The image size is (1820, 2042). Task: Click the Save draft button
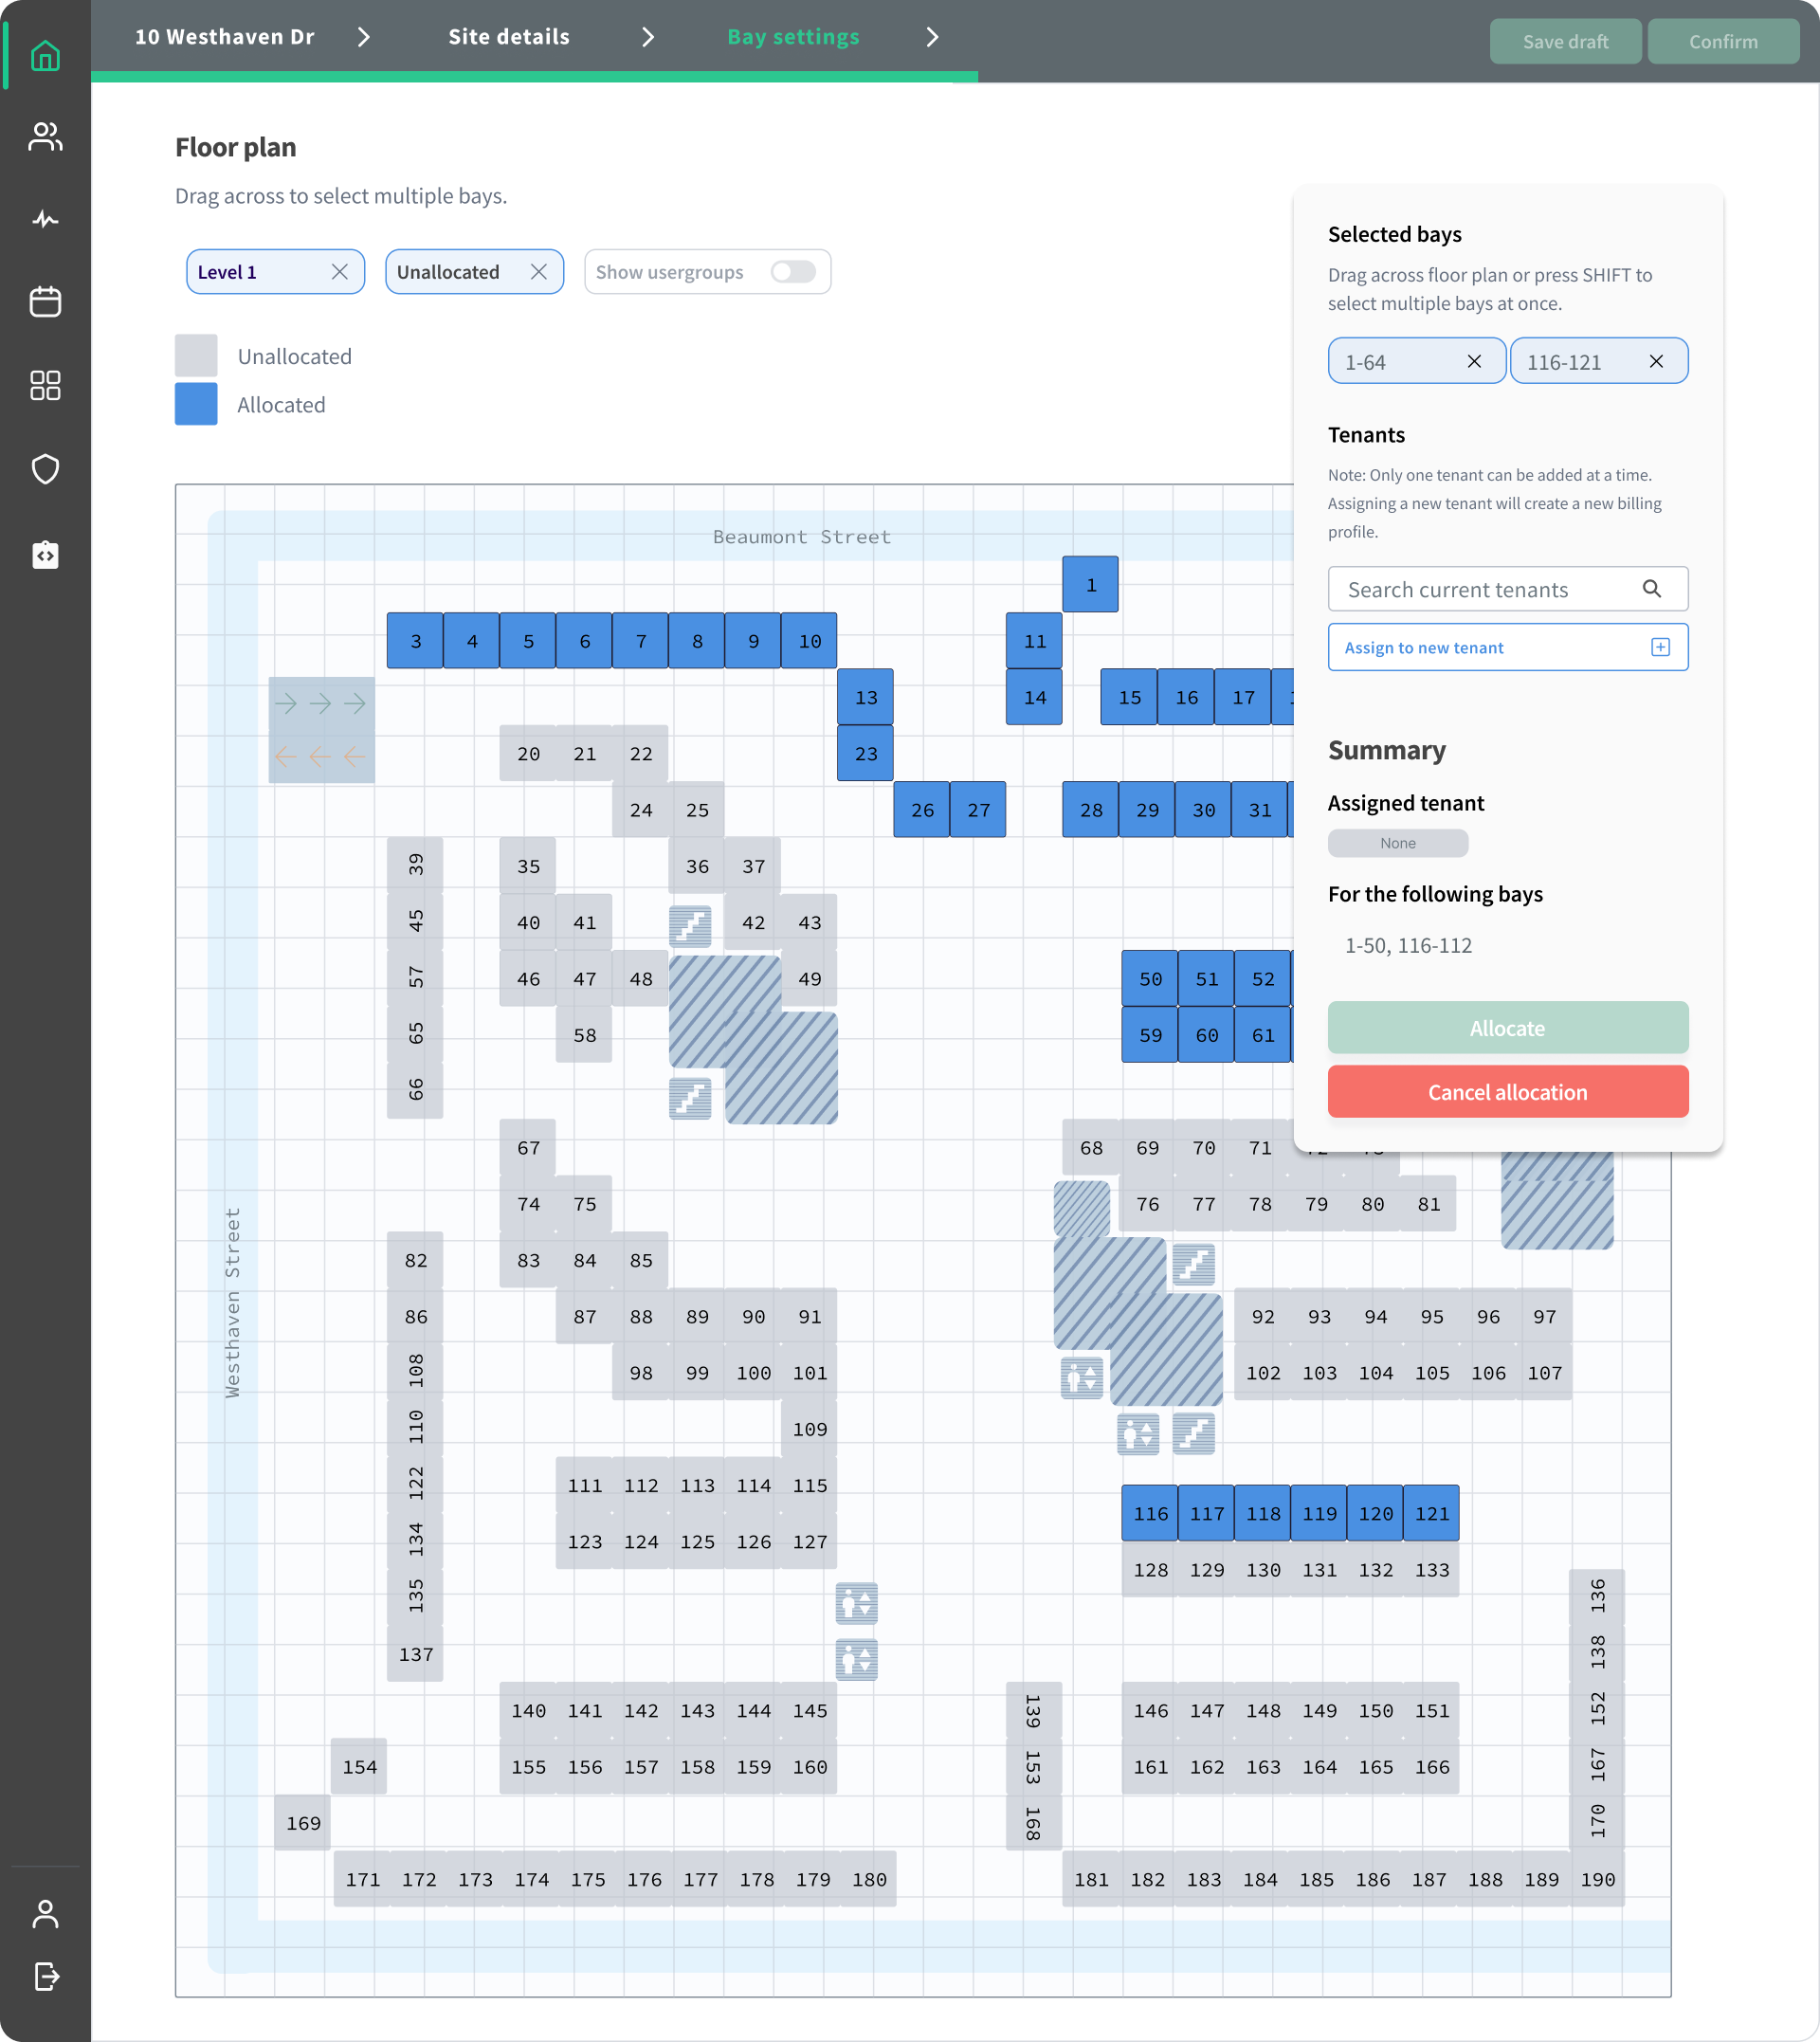point(1565,41)
